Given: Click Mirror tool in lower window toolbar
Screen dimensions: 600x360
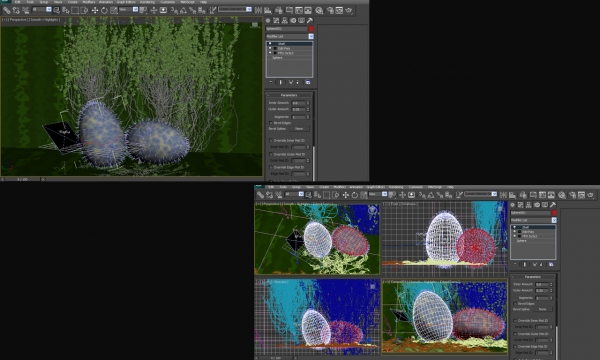Looking at the screenshot, I should 504,195.
